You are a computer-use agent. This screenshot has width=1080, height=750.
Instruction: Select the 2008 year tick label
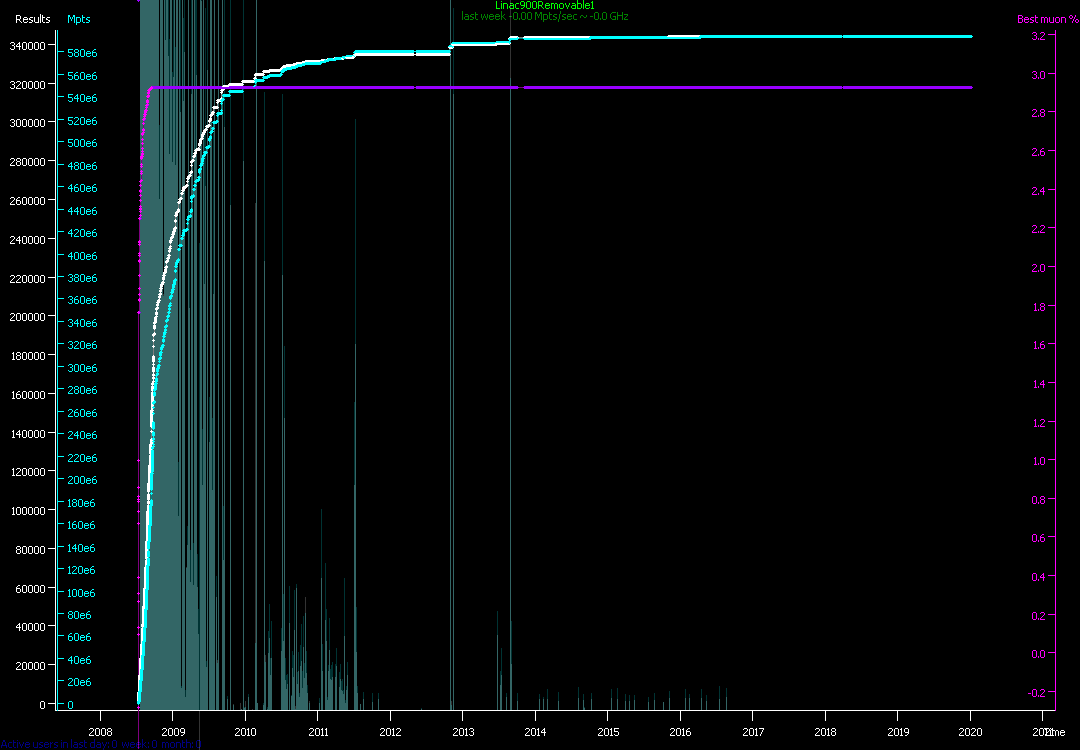100,731
